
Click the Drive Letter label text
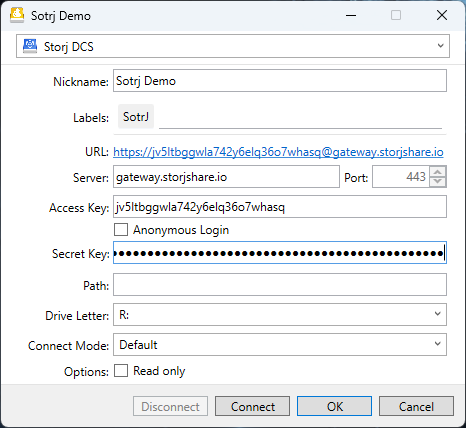point(77,316)
